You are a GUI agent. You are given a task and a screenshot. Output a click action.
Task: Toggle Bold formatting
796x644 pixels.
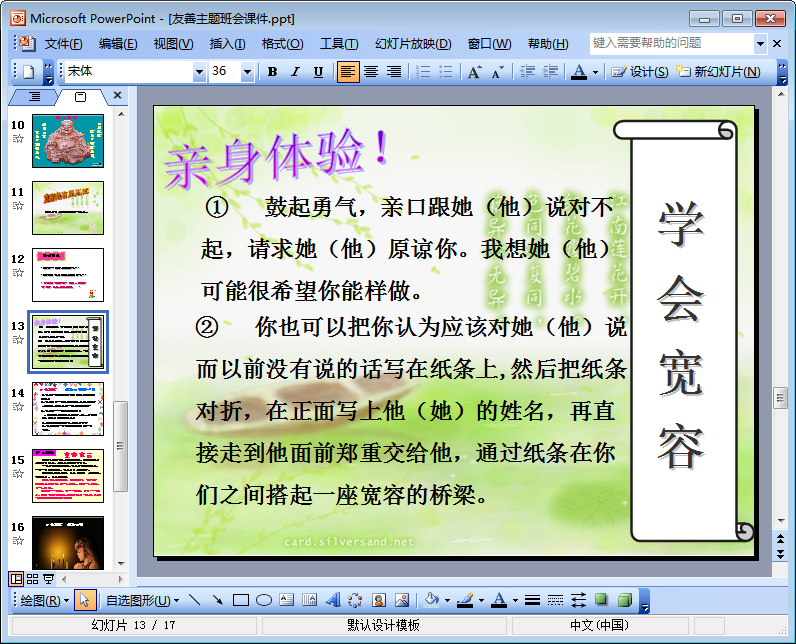tap(272, 72)
